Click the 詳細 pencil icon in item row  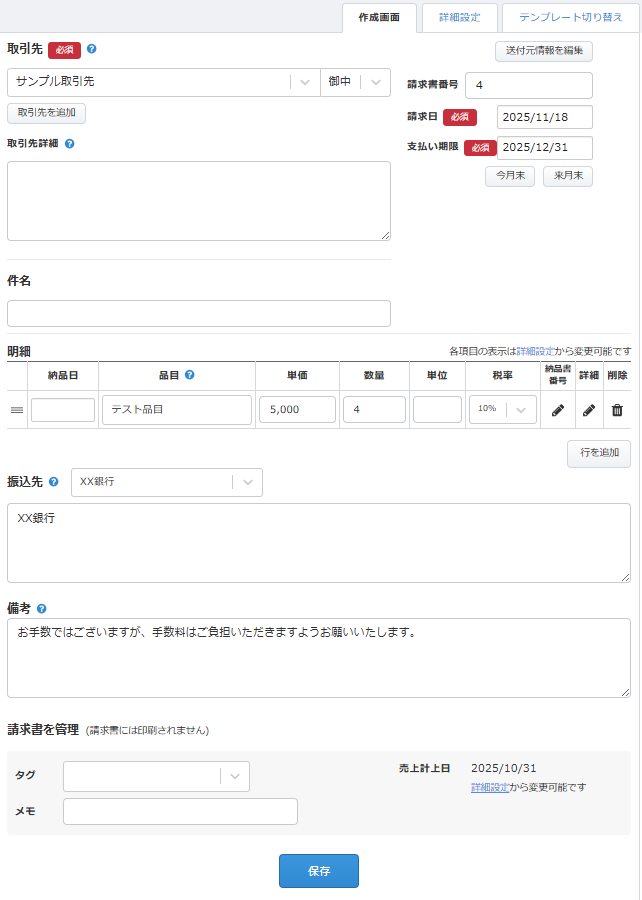click(589, 410)
